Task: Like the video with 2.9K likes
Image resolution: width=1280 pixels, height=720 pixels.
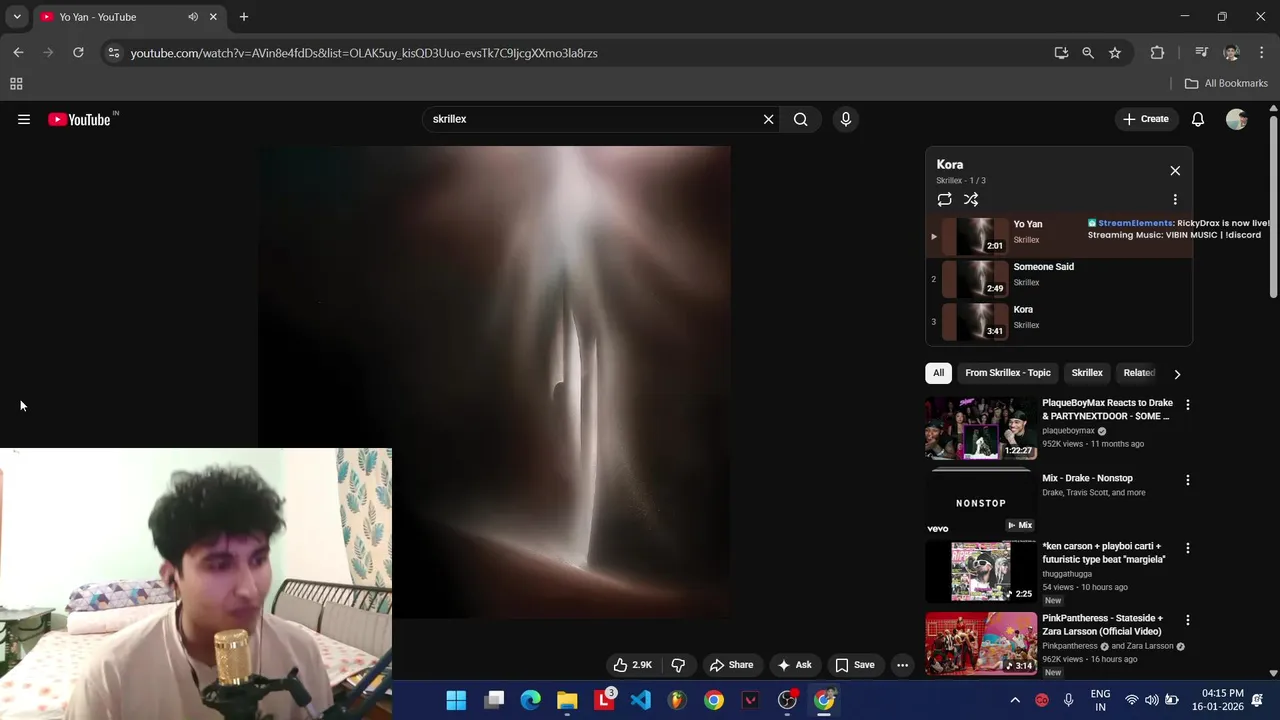Action: (632, 665)
